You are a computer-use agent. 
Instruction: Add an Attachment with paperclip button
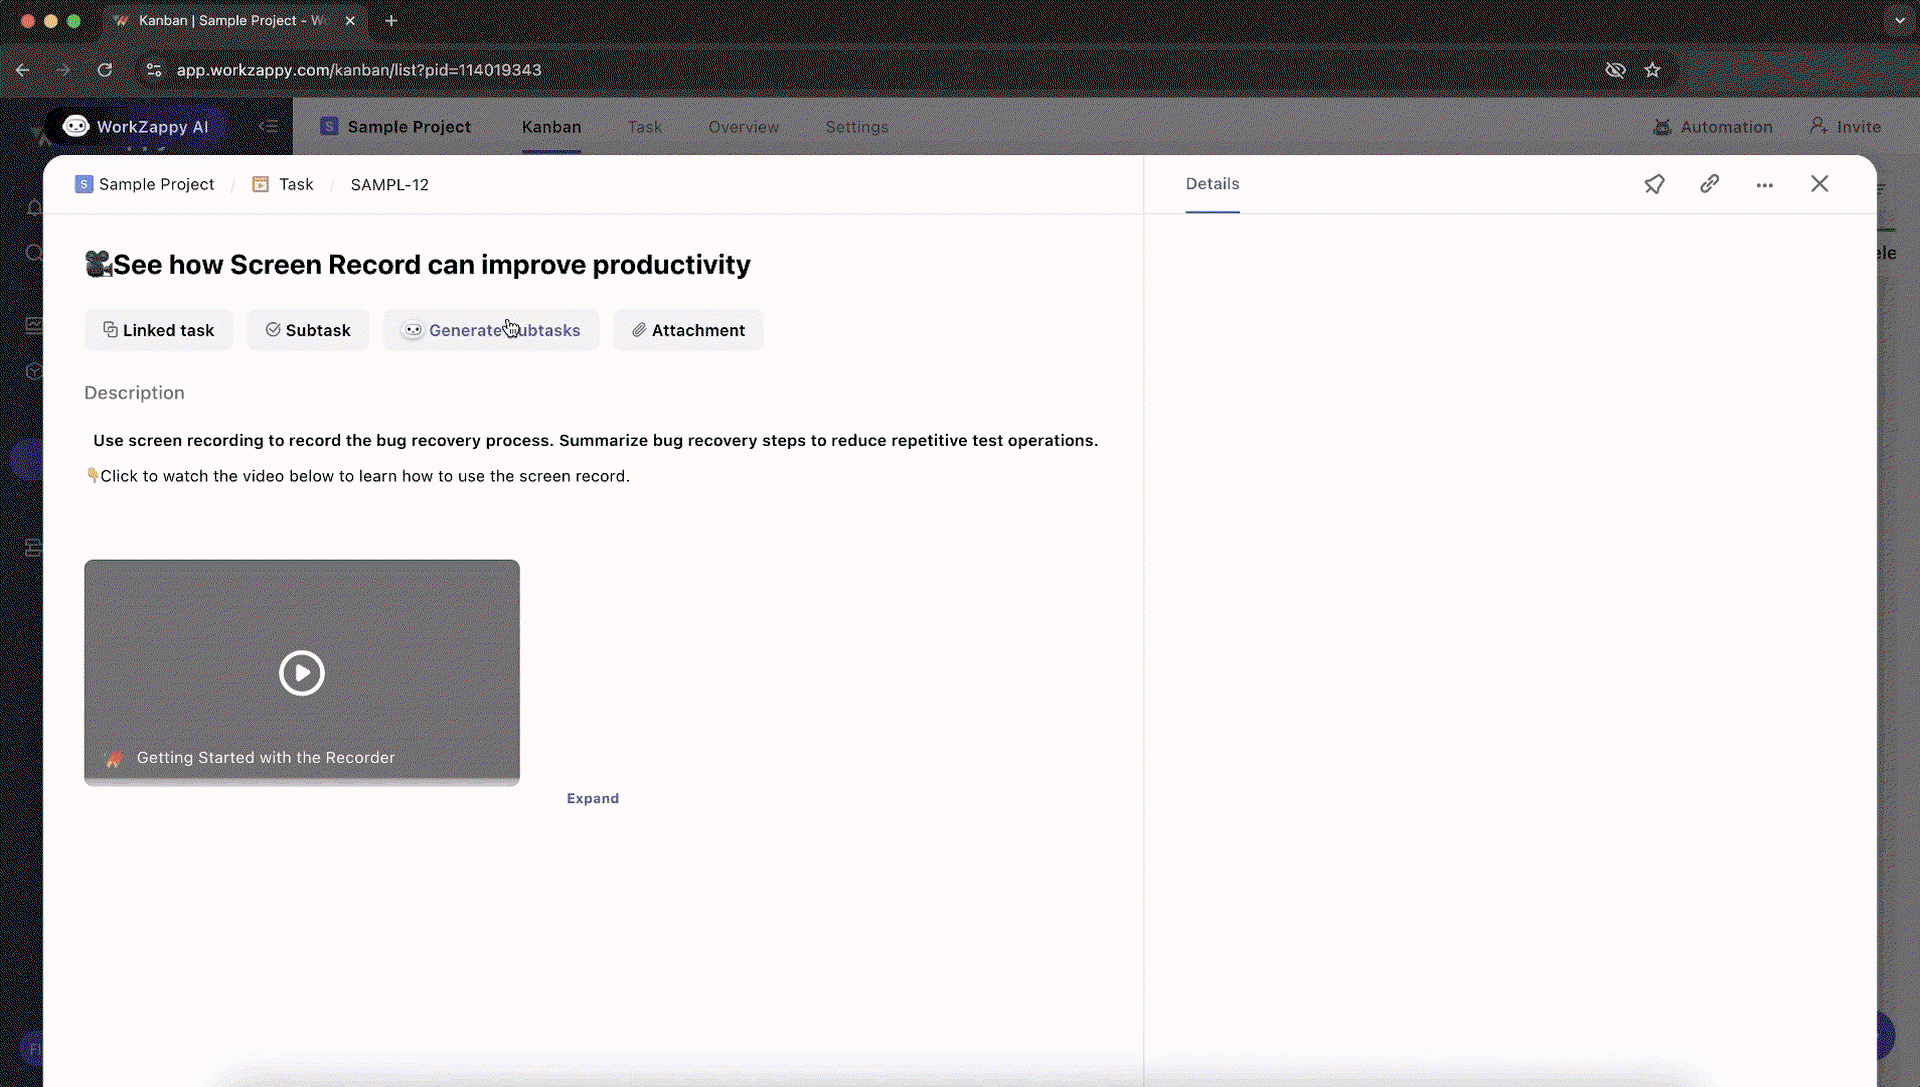click(x=688, y=330)
